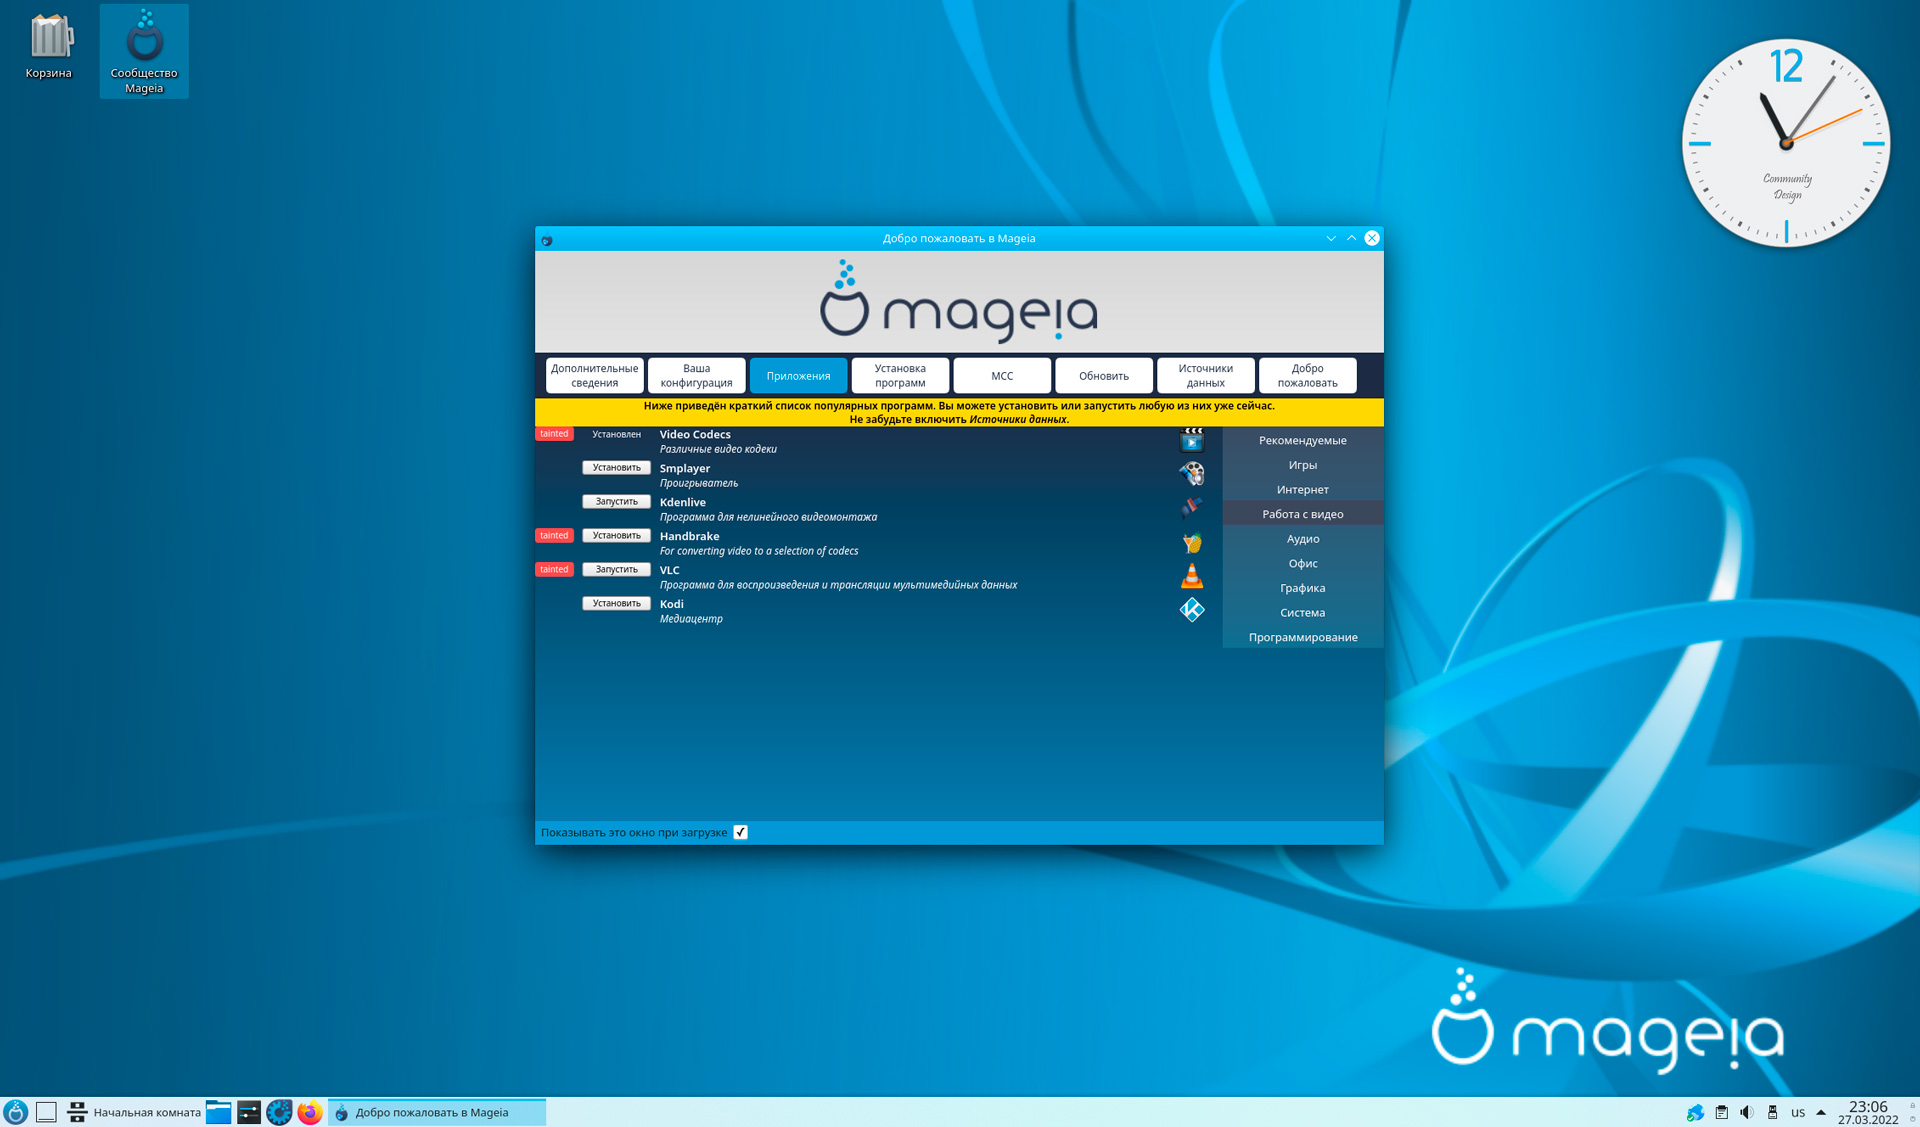This screenshot has width=1920, height=1127.
Task: Click the Handbrake pineapple icon
Action: (1191, 542)
